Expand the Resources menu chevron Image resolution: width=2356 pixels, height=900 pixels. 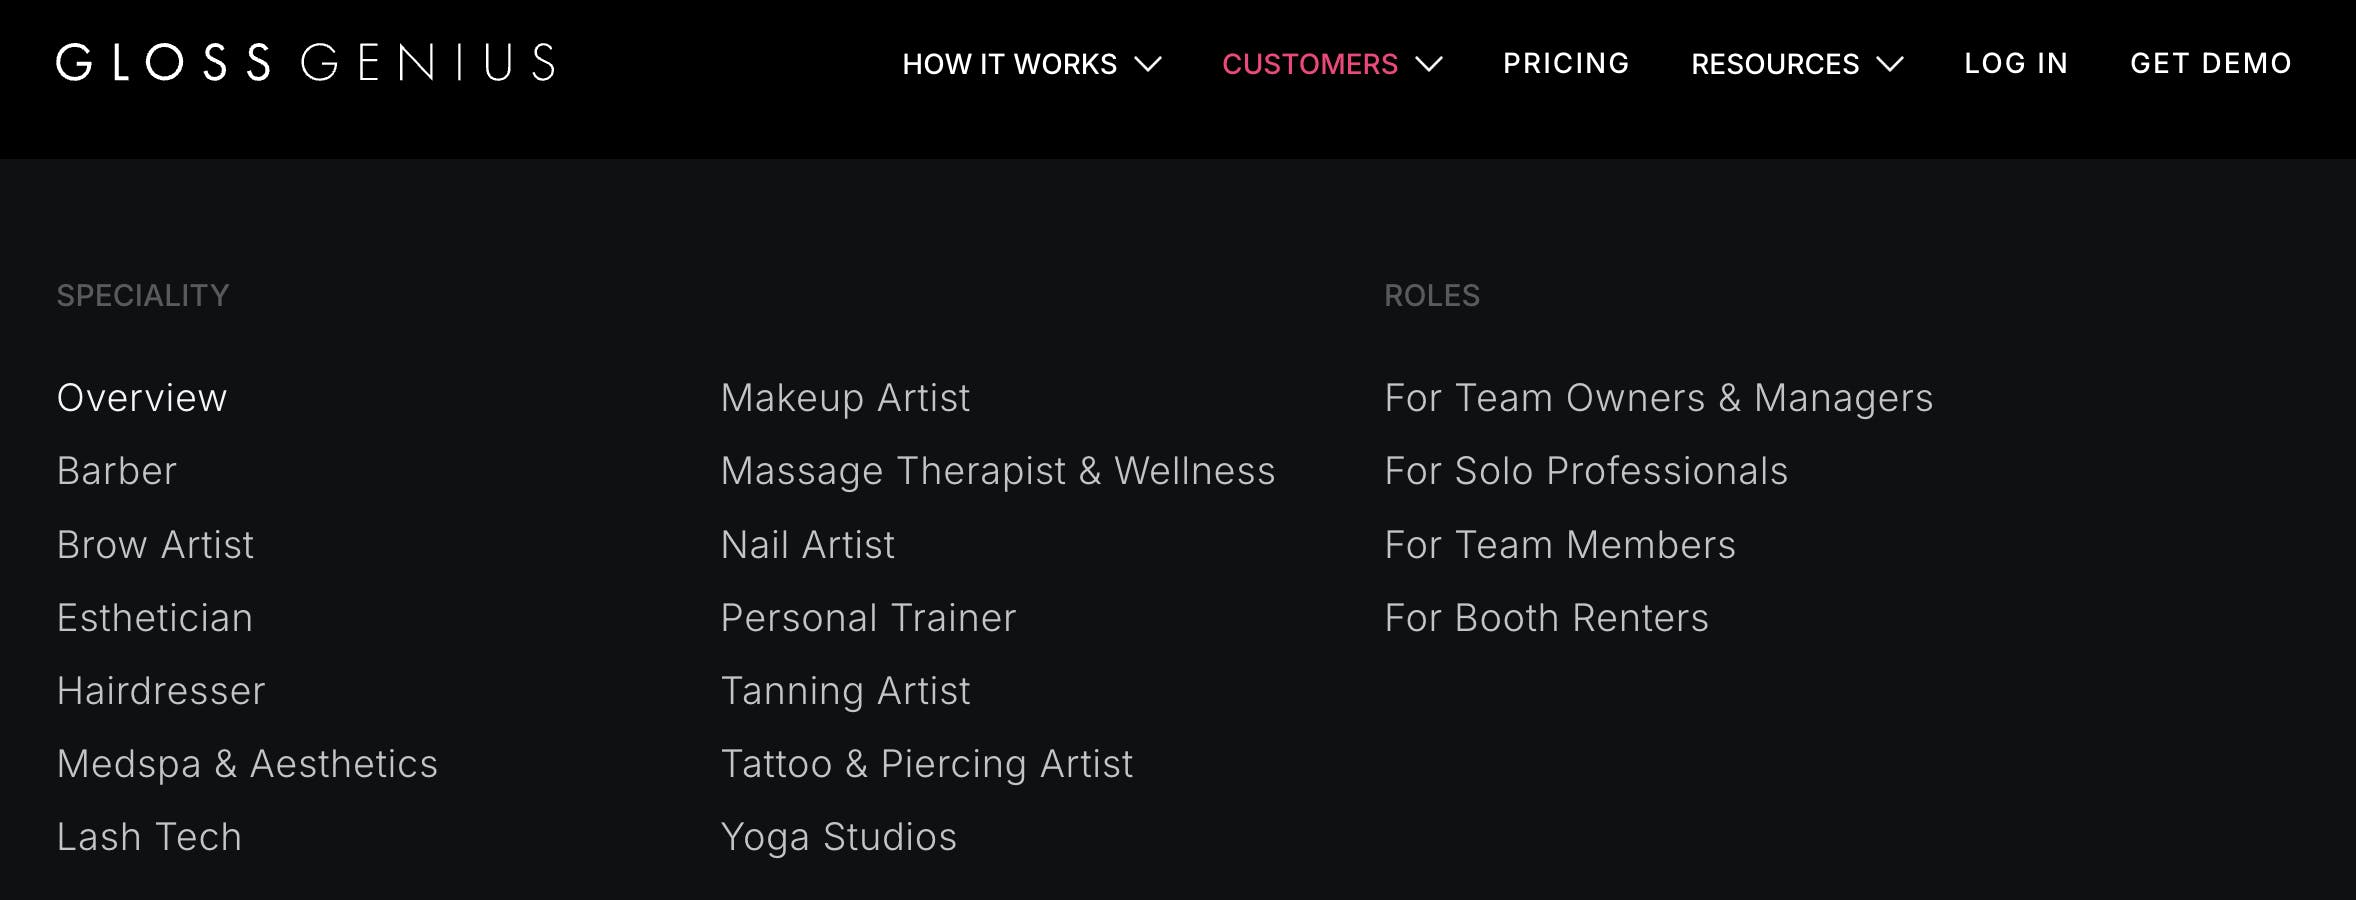coord(1890,64)
